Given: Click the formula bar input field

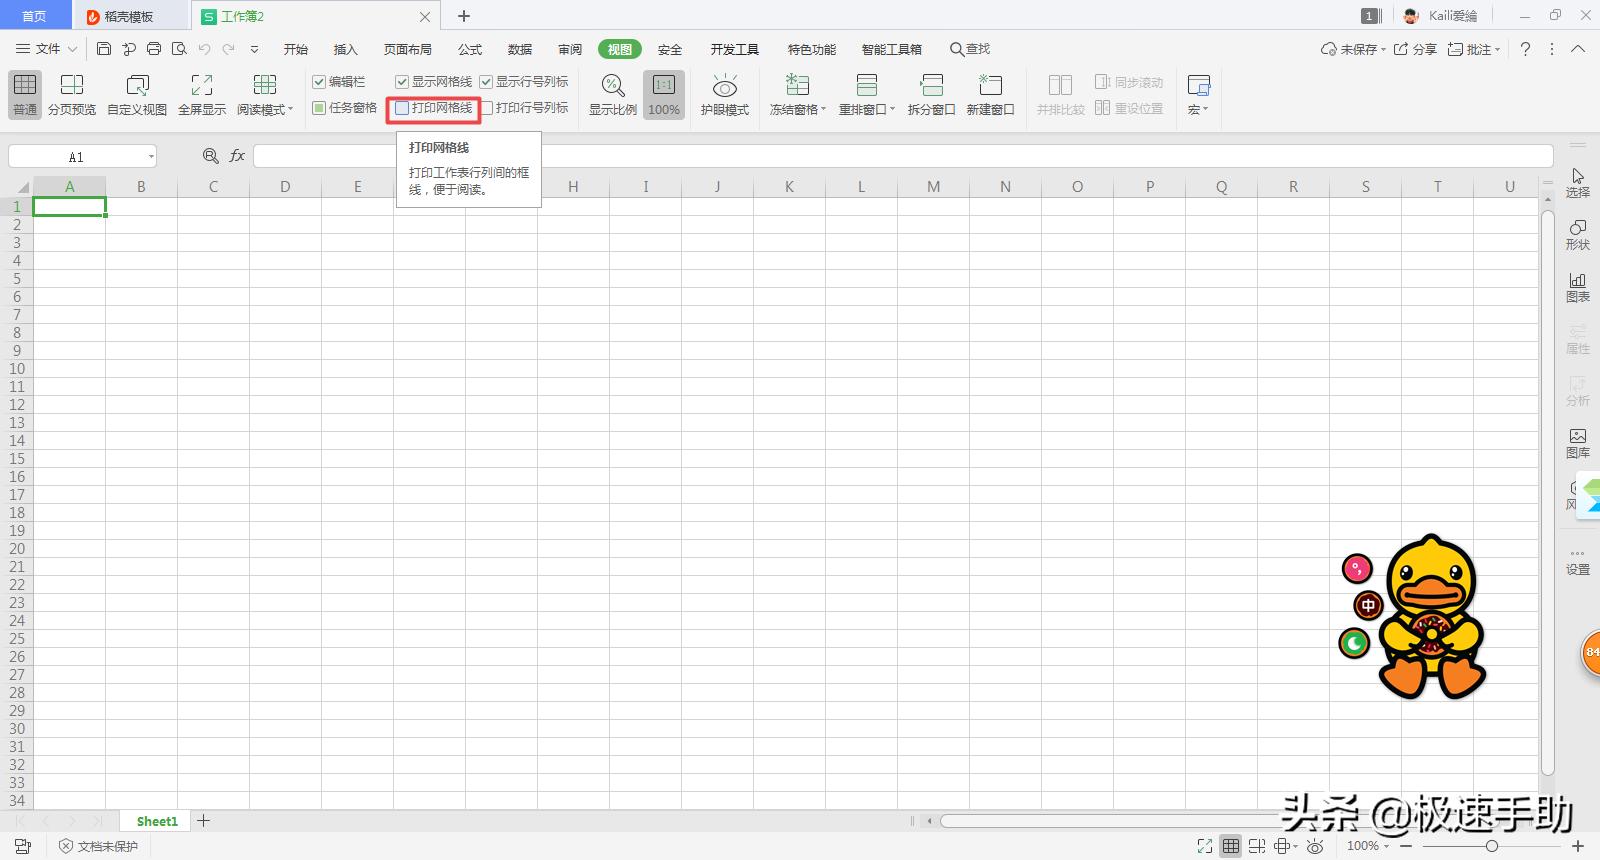Looking at the screenshot, I should tap(903, 156).
